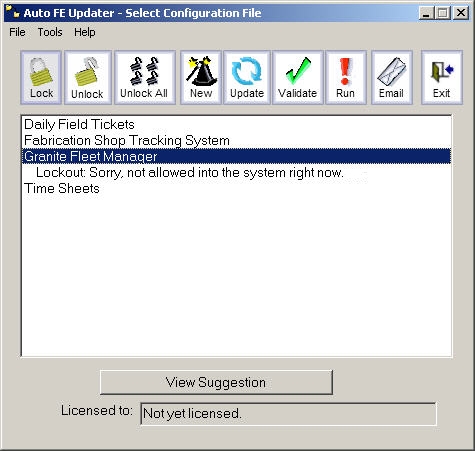Image resolution: width=475 pixels, height=451 pixels.
Task: Close the Auto FE Updater window
Action: 461,13
